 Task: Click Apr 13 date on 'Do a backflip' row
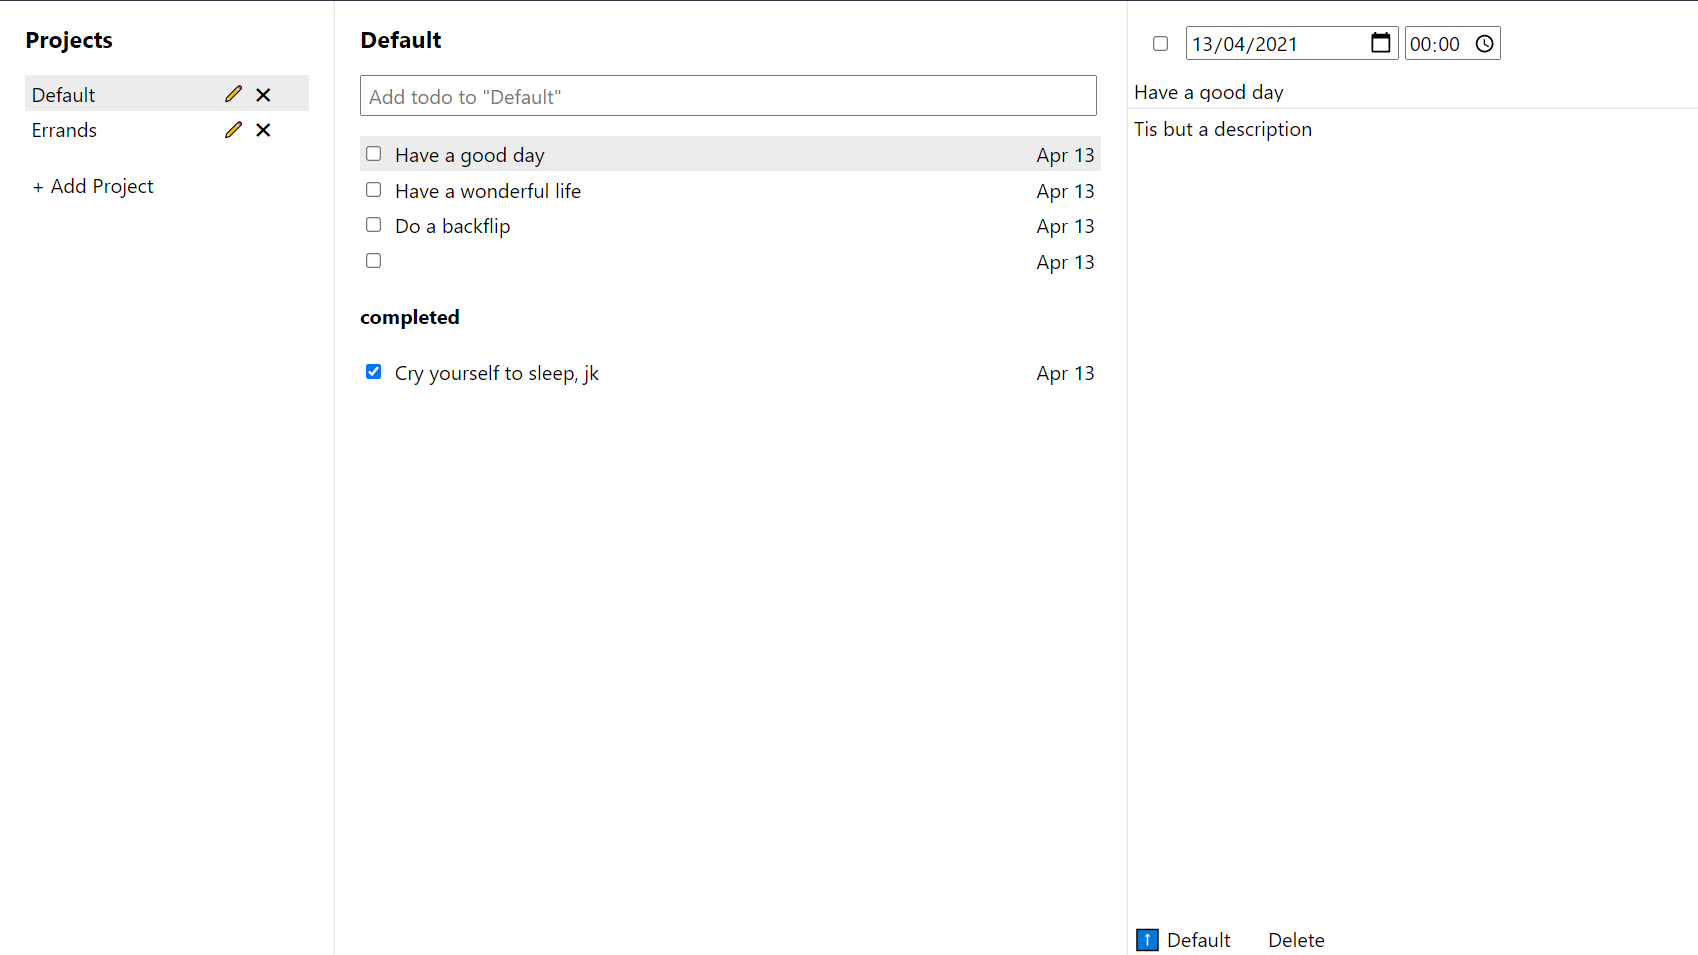[1065, 226]
